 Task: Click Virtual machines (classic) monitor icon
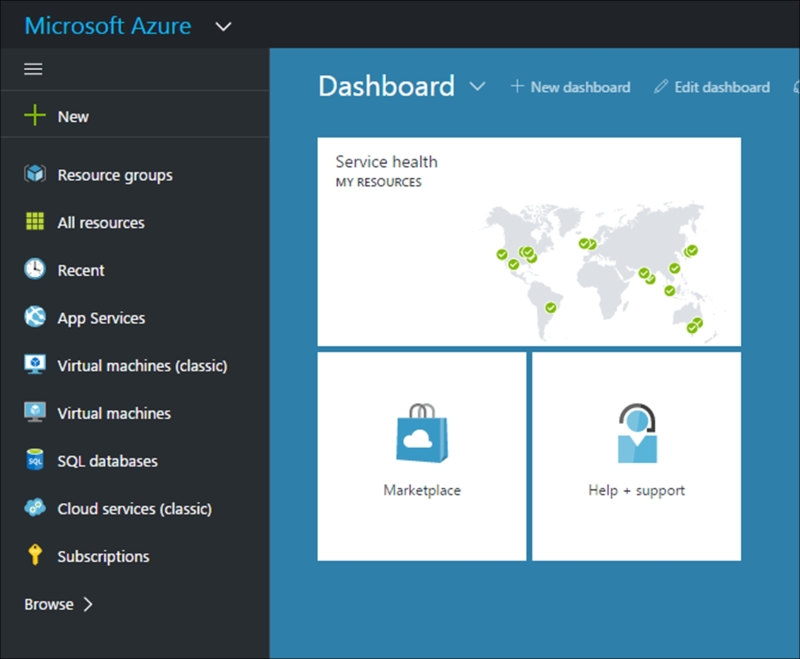(x=35, y=365)
